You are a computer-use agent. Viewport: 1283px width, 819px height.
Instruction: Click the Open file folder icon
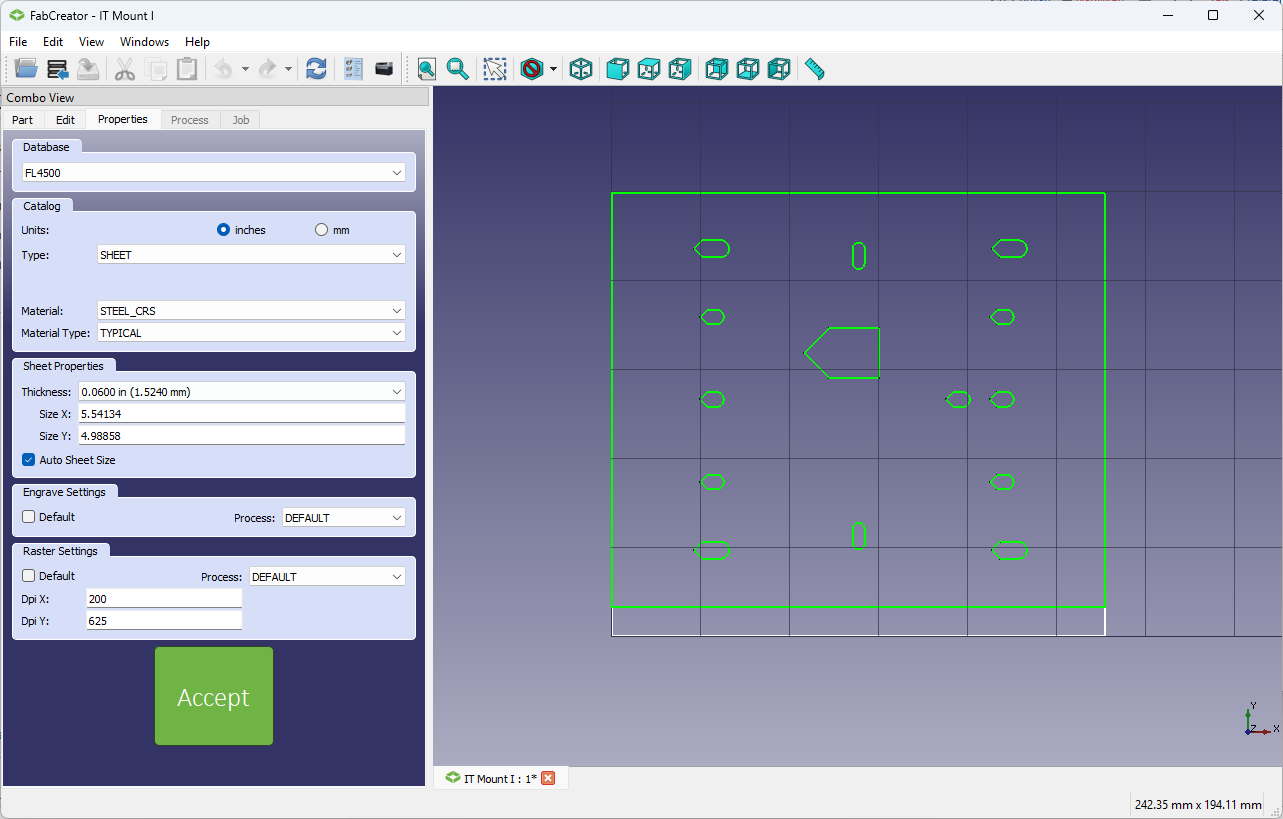26,69
